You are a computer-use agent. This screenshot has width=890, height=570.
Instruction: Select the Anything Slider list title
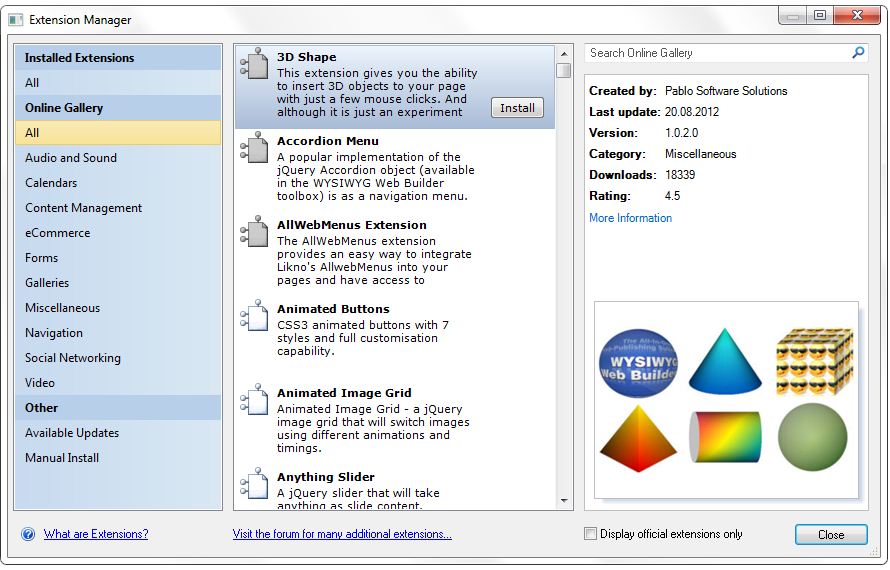click(x=326, y=477)
